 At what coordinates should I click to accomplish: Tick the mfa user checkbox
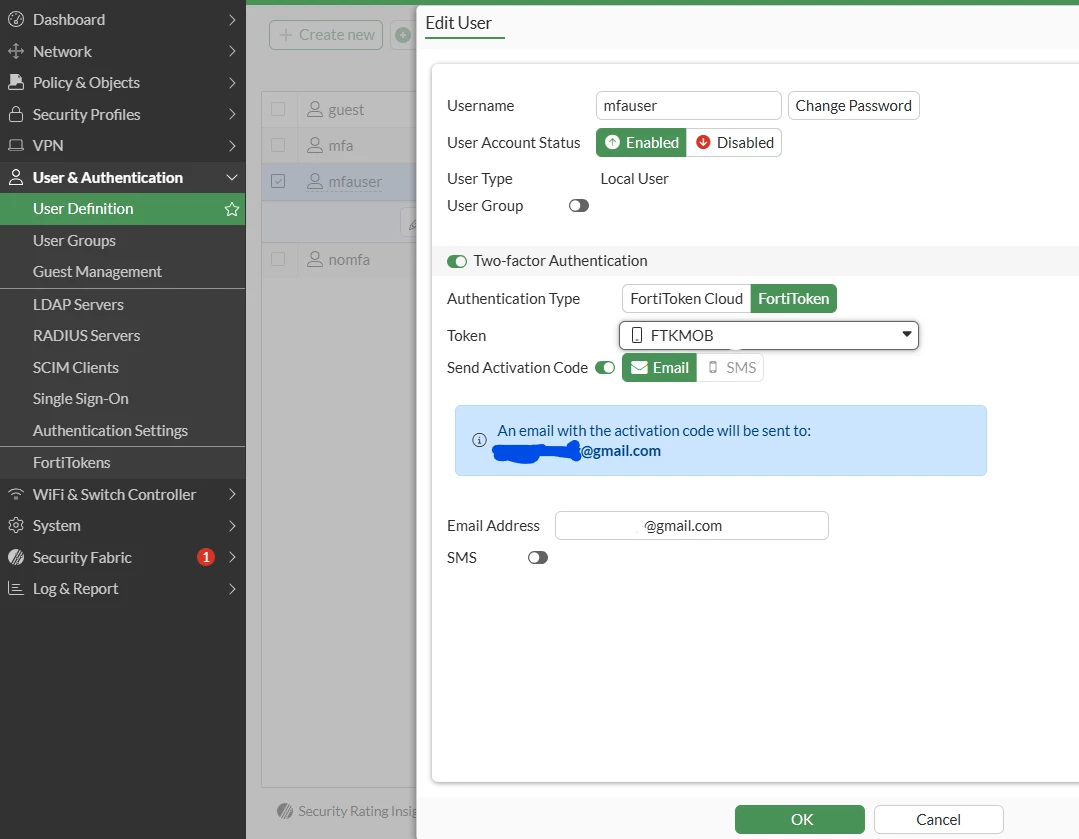pyautogui.click(x=278, y=145)
